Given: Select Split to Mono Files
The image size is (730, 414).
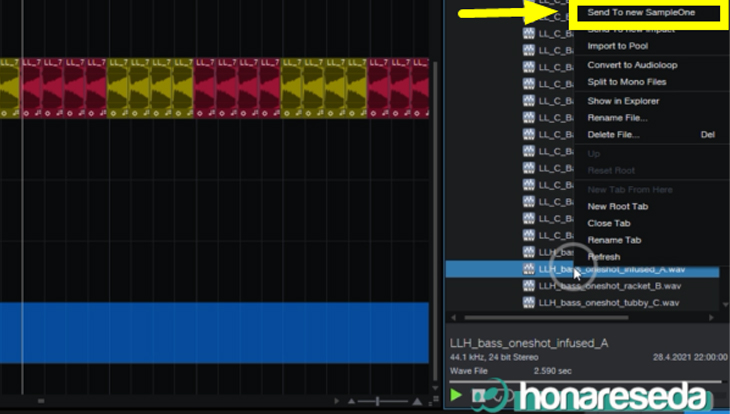Looking at the screenshot, I should 627,82.
